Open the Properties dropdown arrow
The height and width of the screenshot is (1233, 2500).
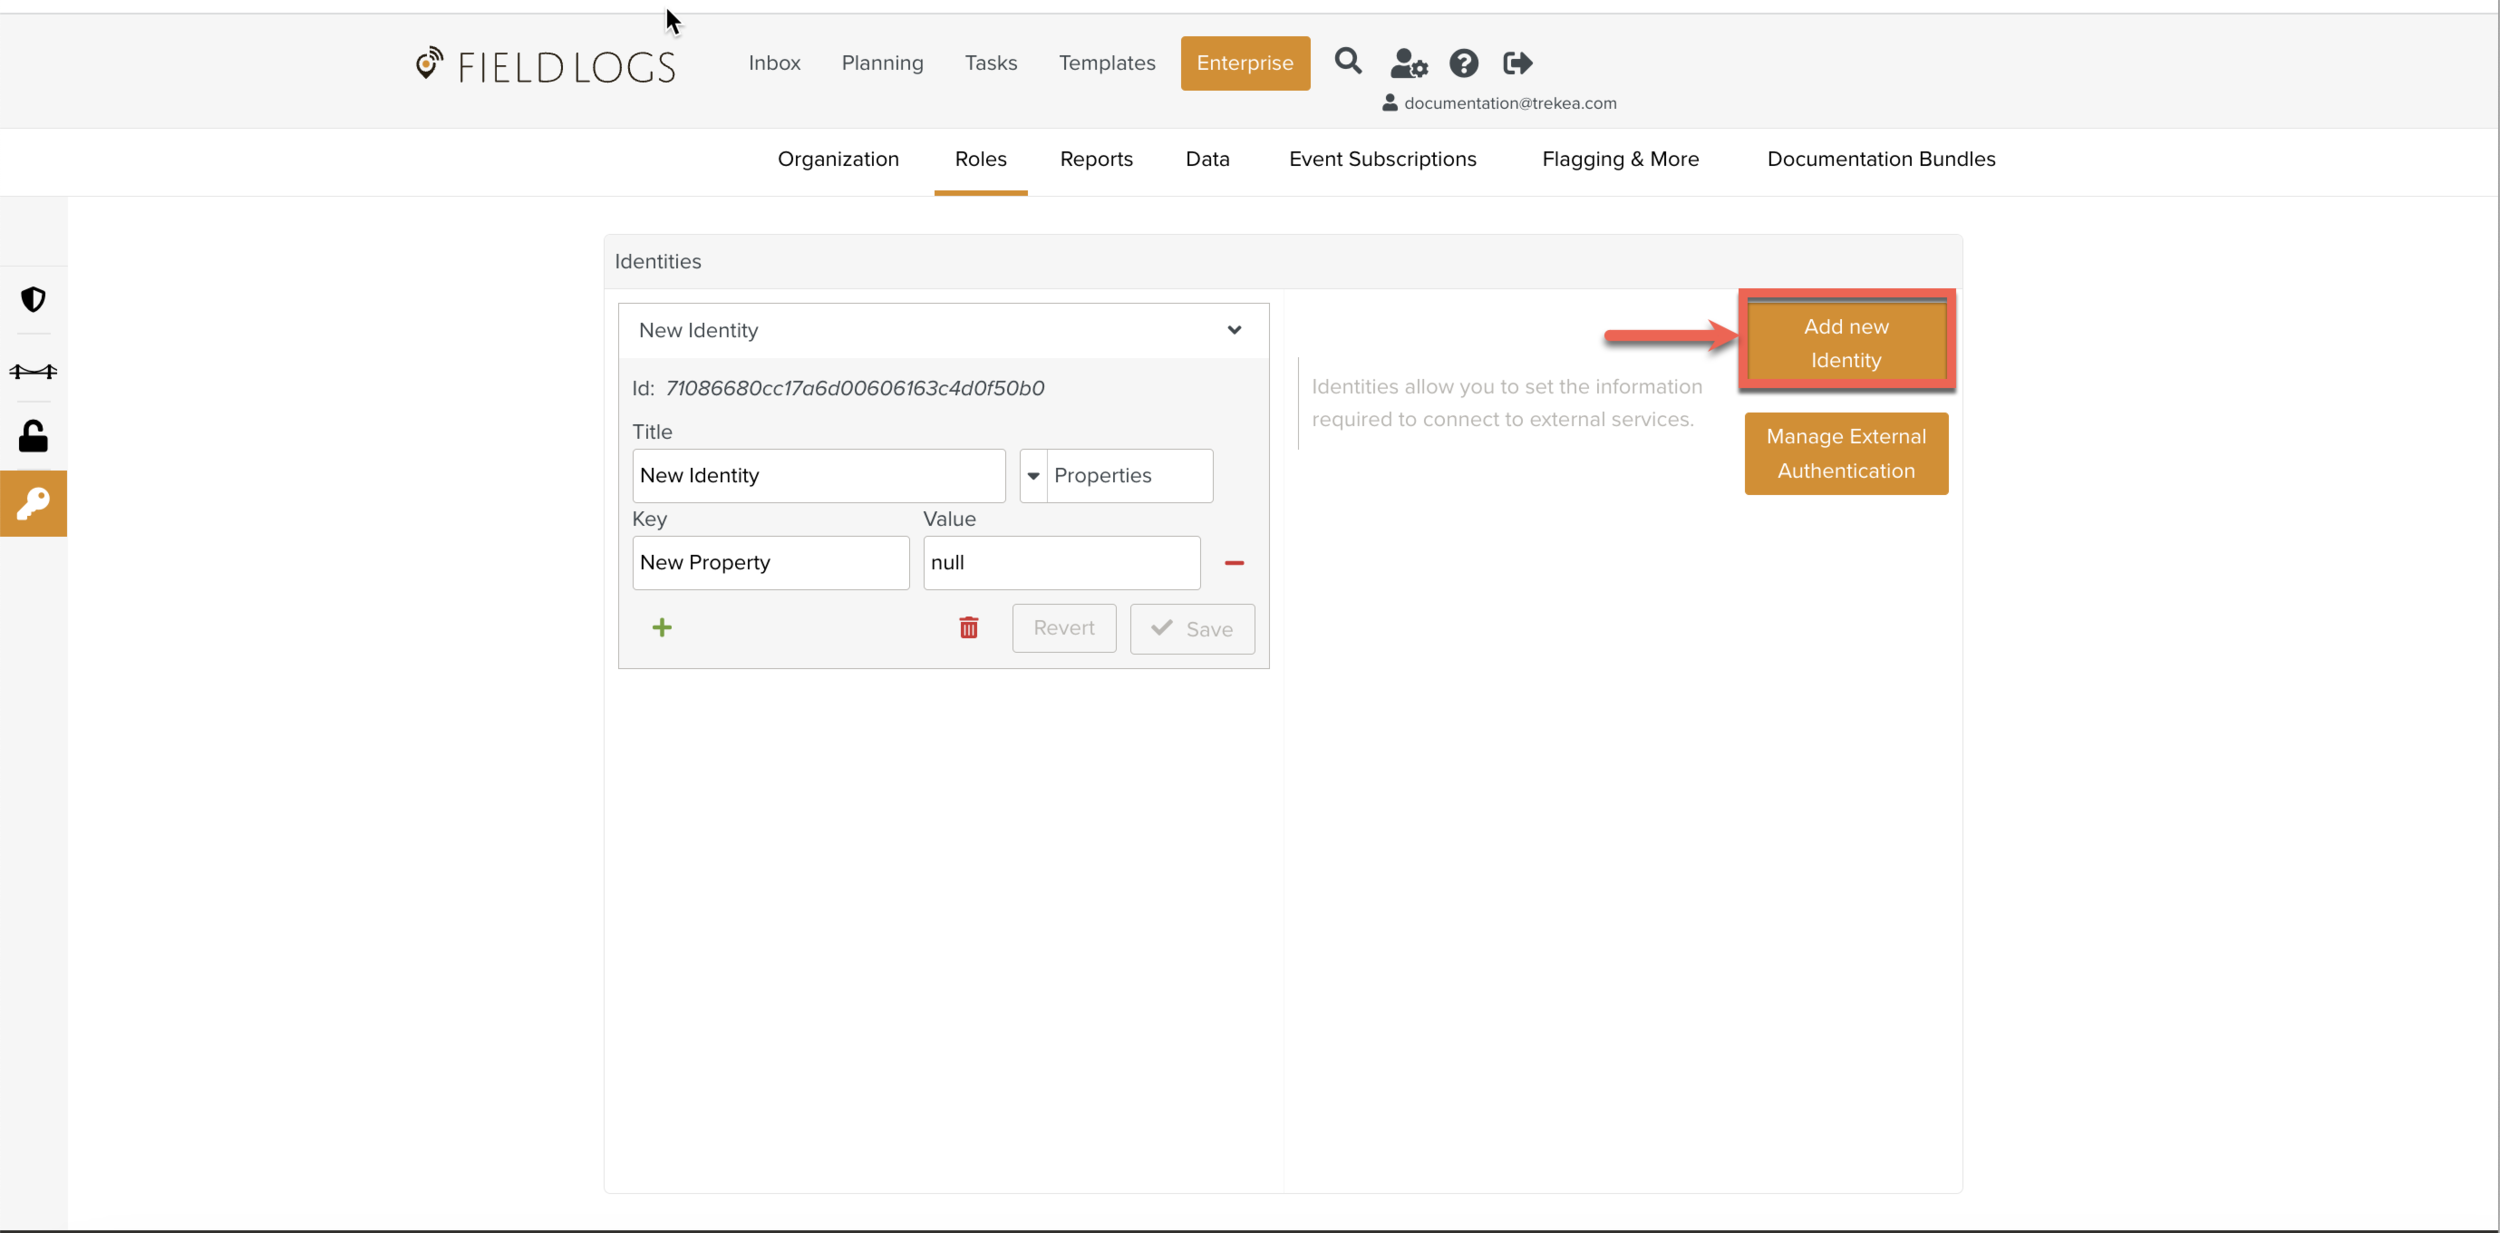tap(1033, 476)
